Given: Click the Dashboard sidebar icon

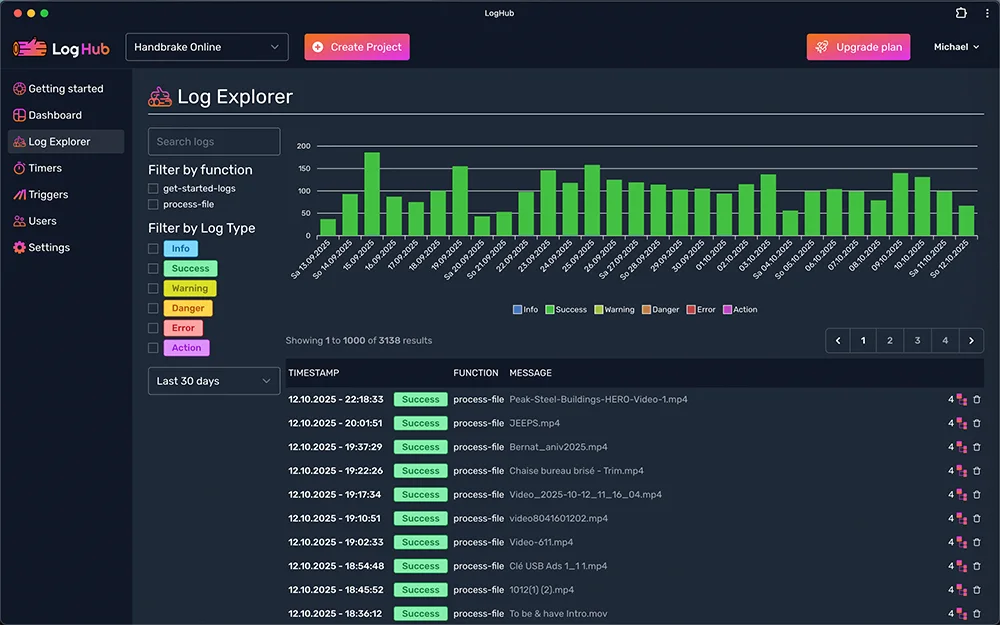Looking at the screenshot, I should pyautogui.click(x=19, y=115).
